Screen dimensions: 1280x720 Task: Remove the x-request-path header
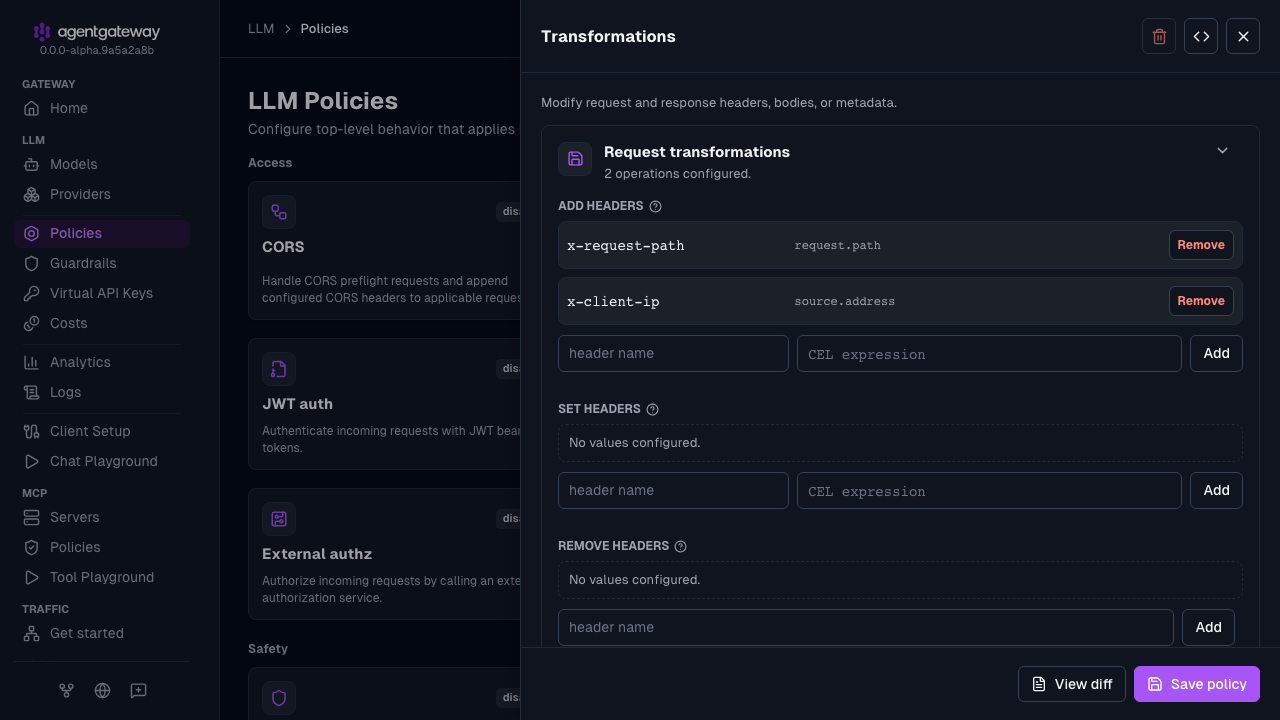(1201, 245)
